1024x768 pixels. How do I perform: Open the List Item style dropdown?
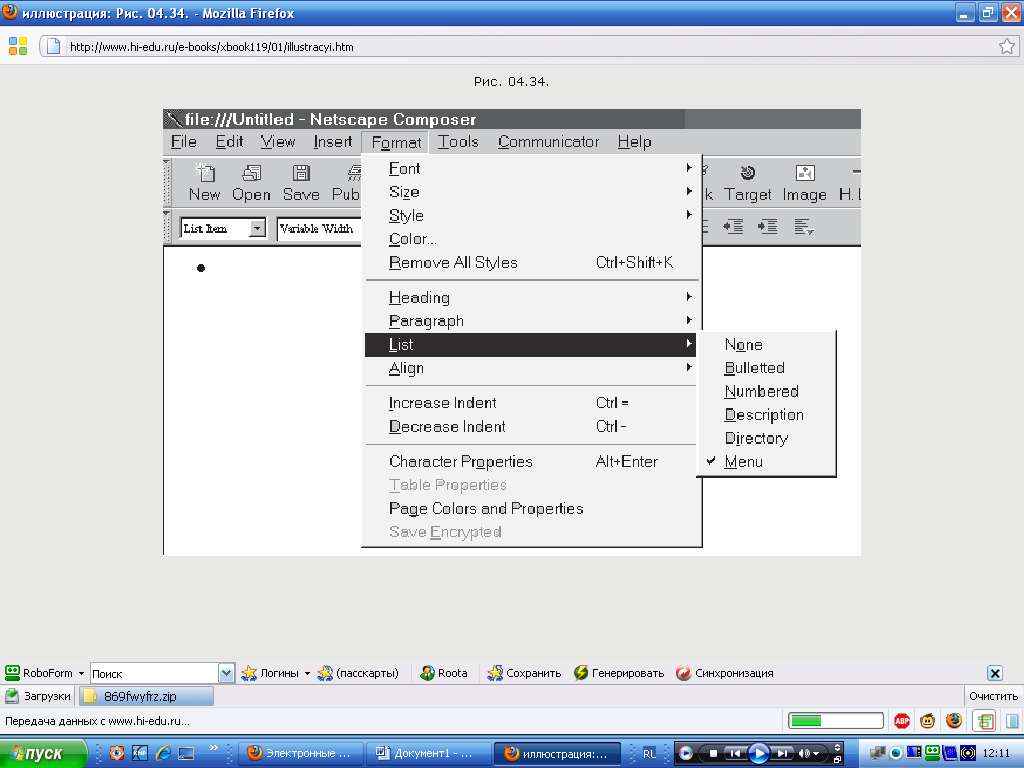(257, 228)
